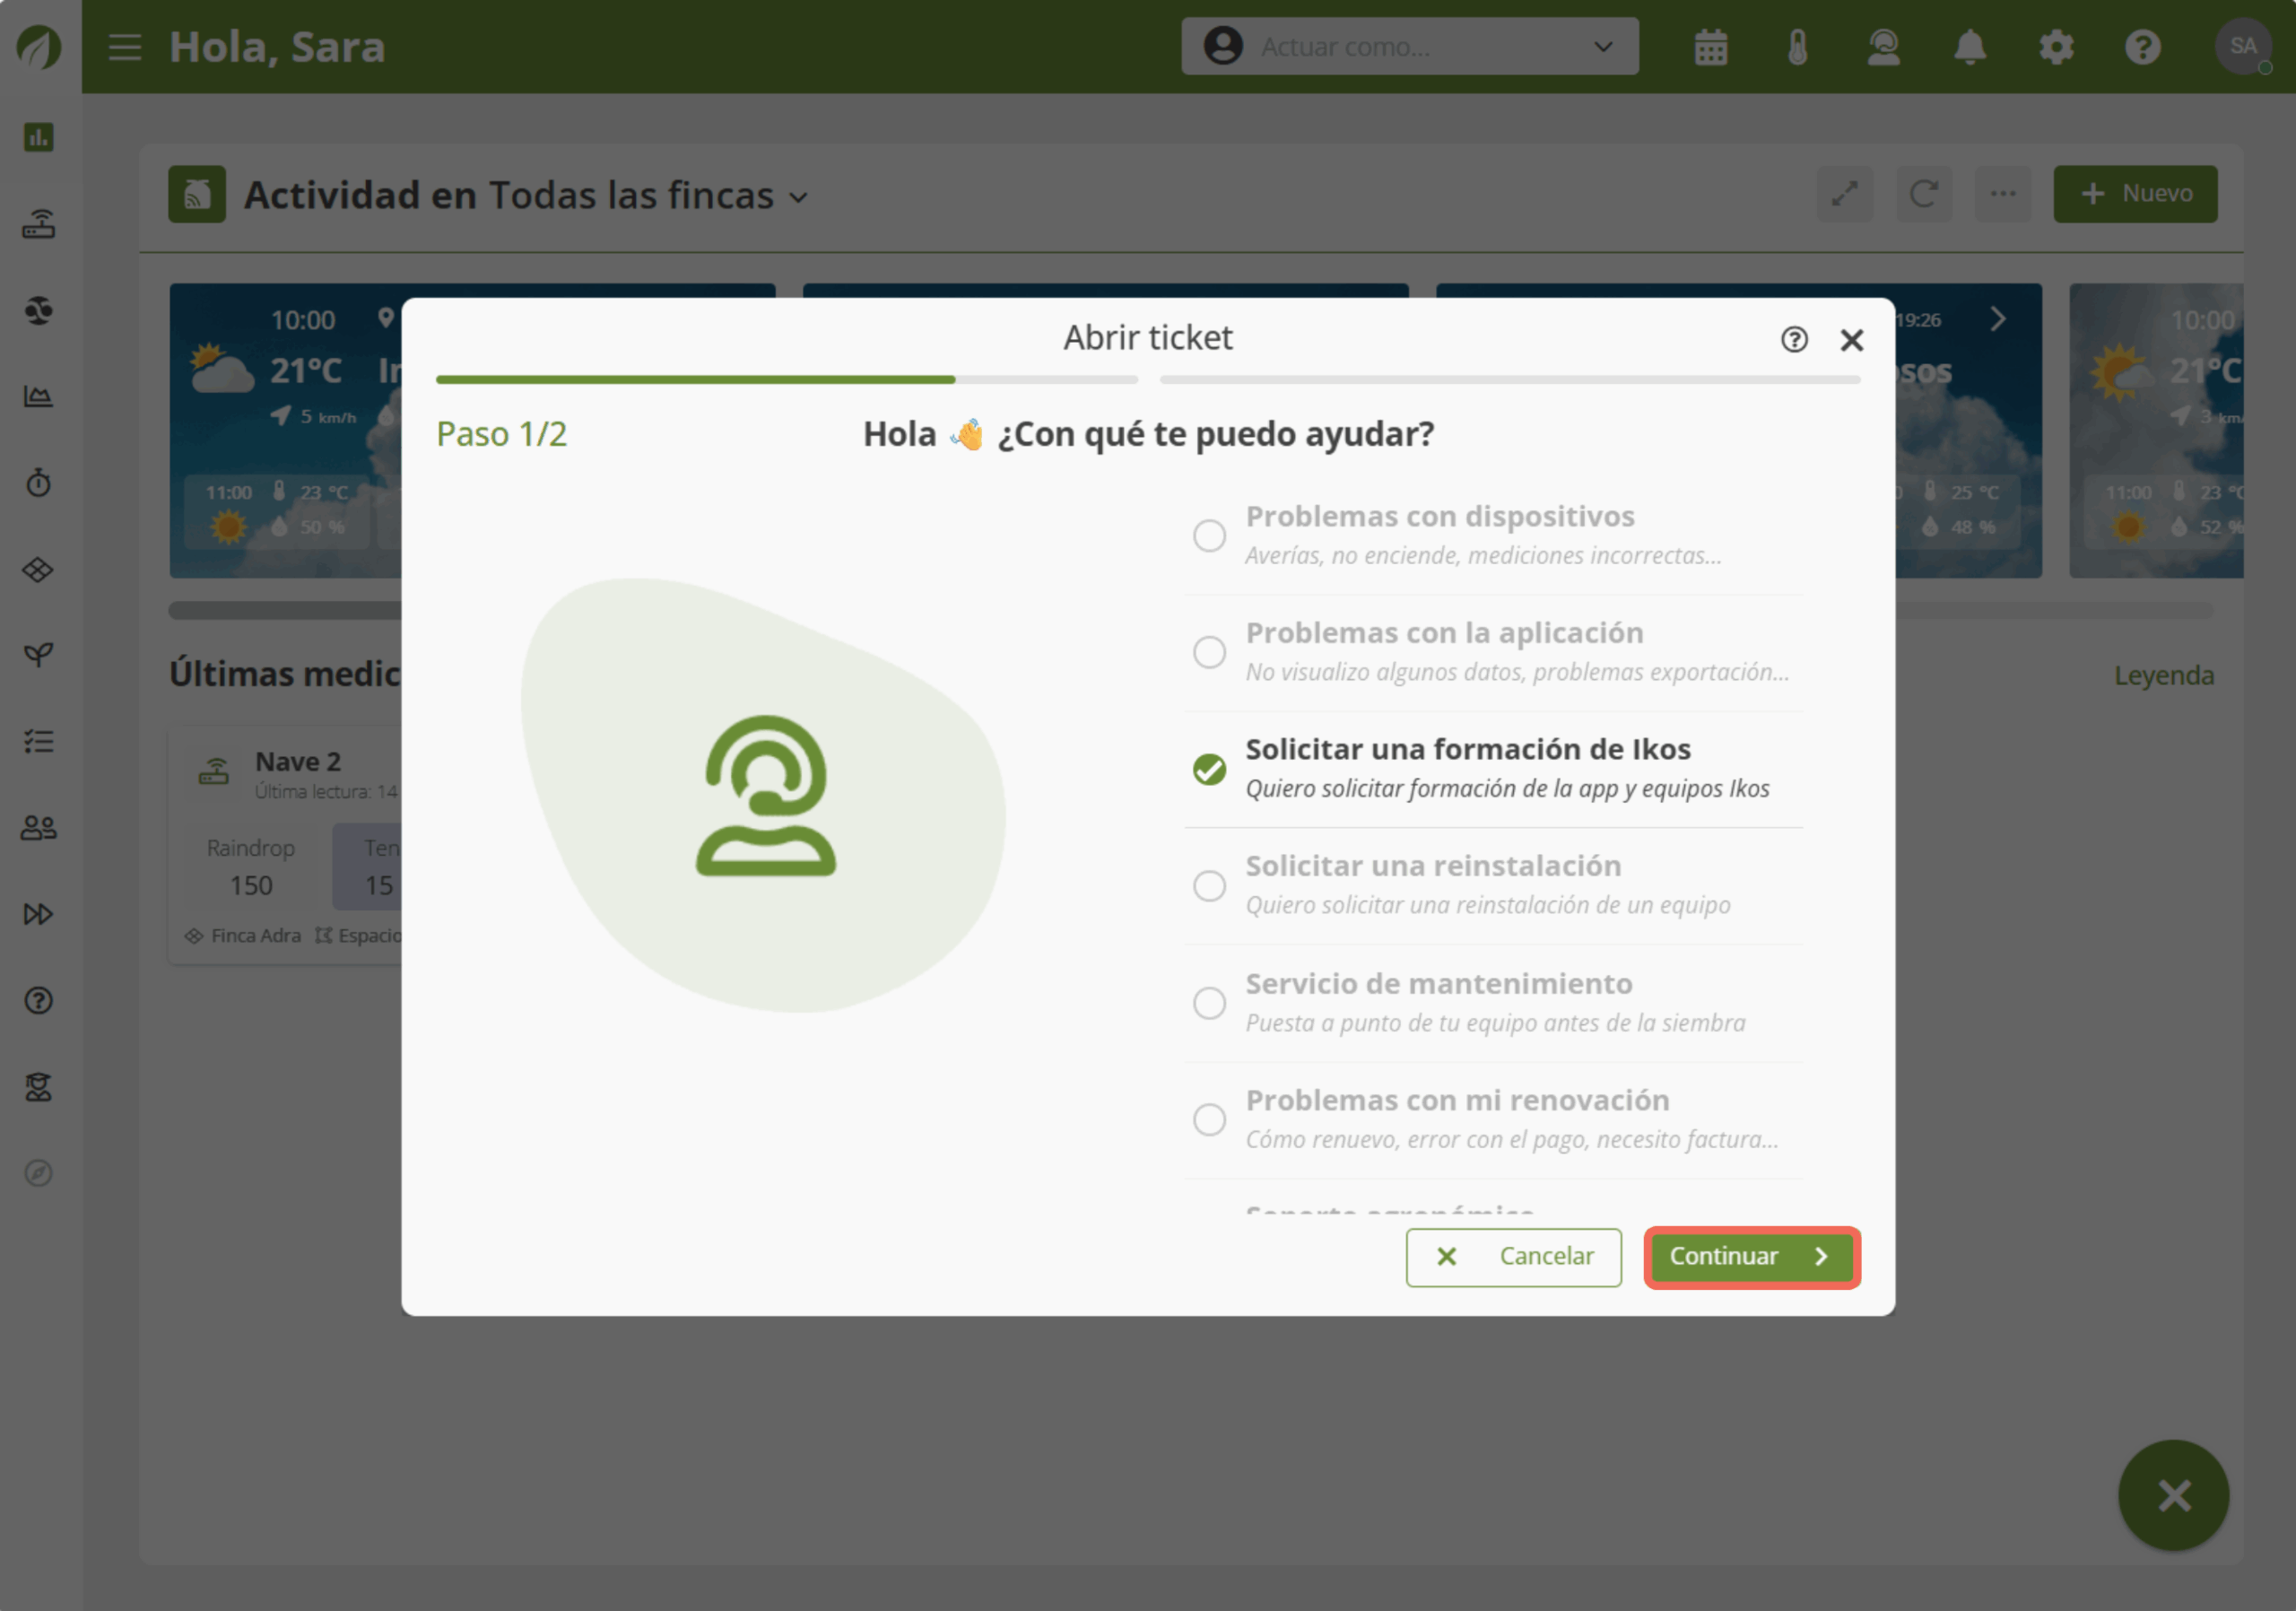Open the hamburger menu beside Hola, Sara
Image resolution: width=2296 pixels, height=1611 pixels.
point(125,47)
